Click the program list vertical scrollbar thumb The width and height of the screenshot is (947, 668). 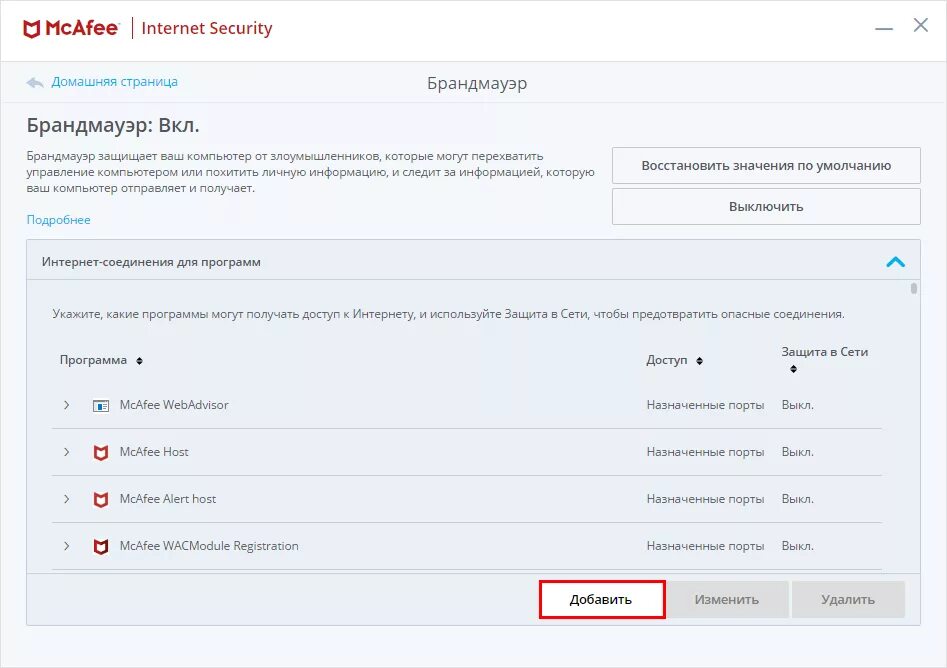[914, 289]
